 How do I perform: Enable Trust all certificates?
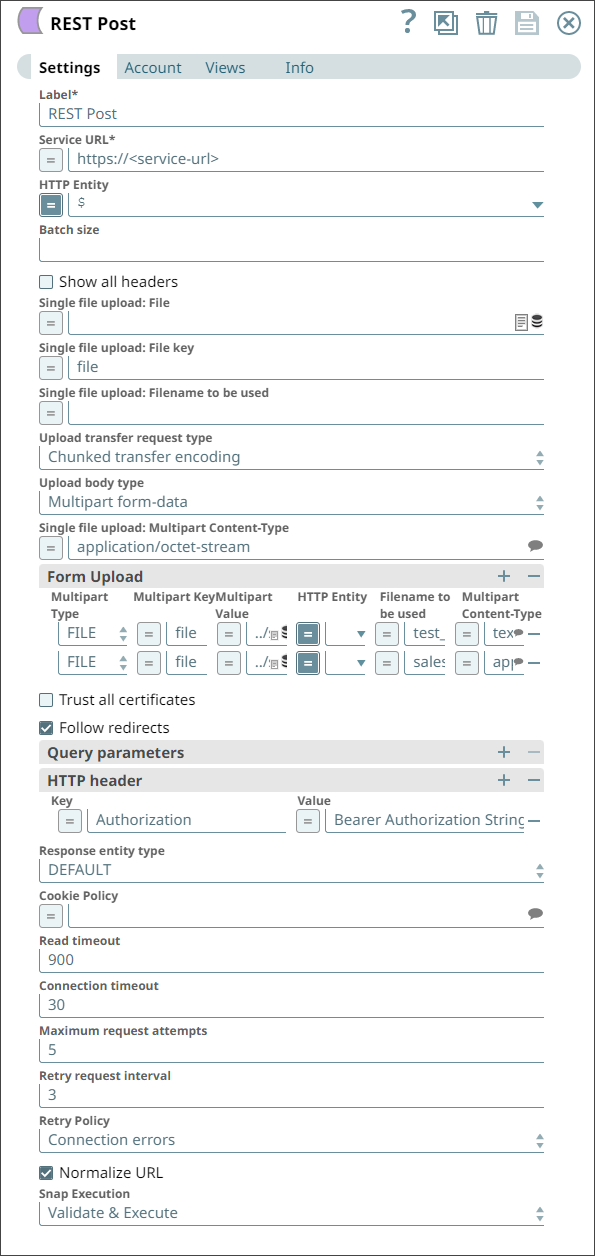45,700
